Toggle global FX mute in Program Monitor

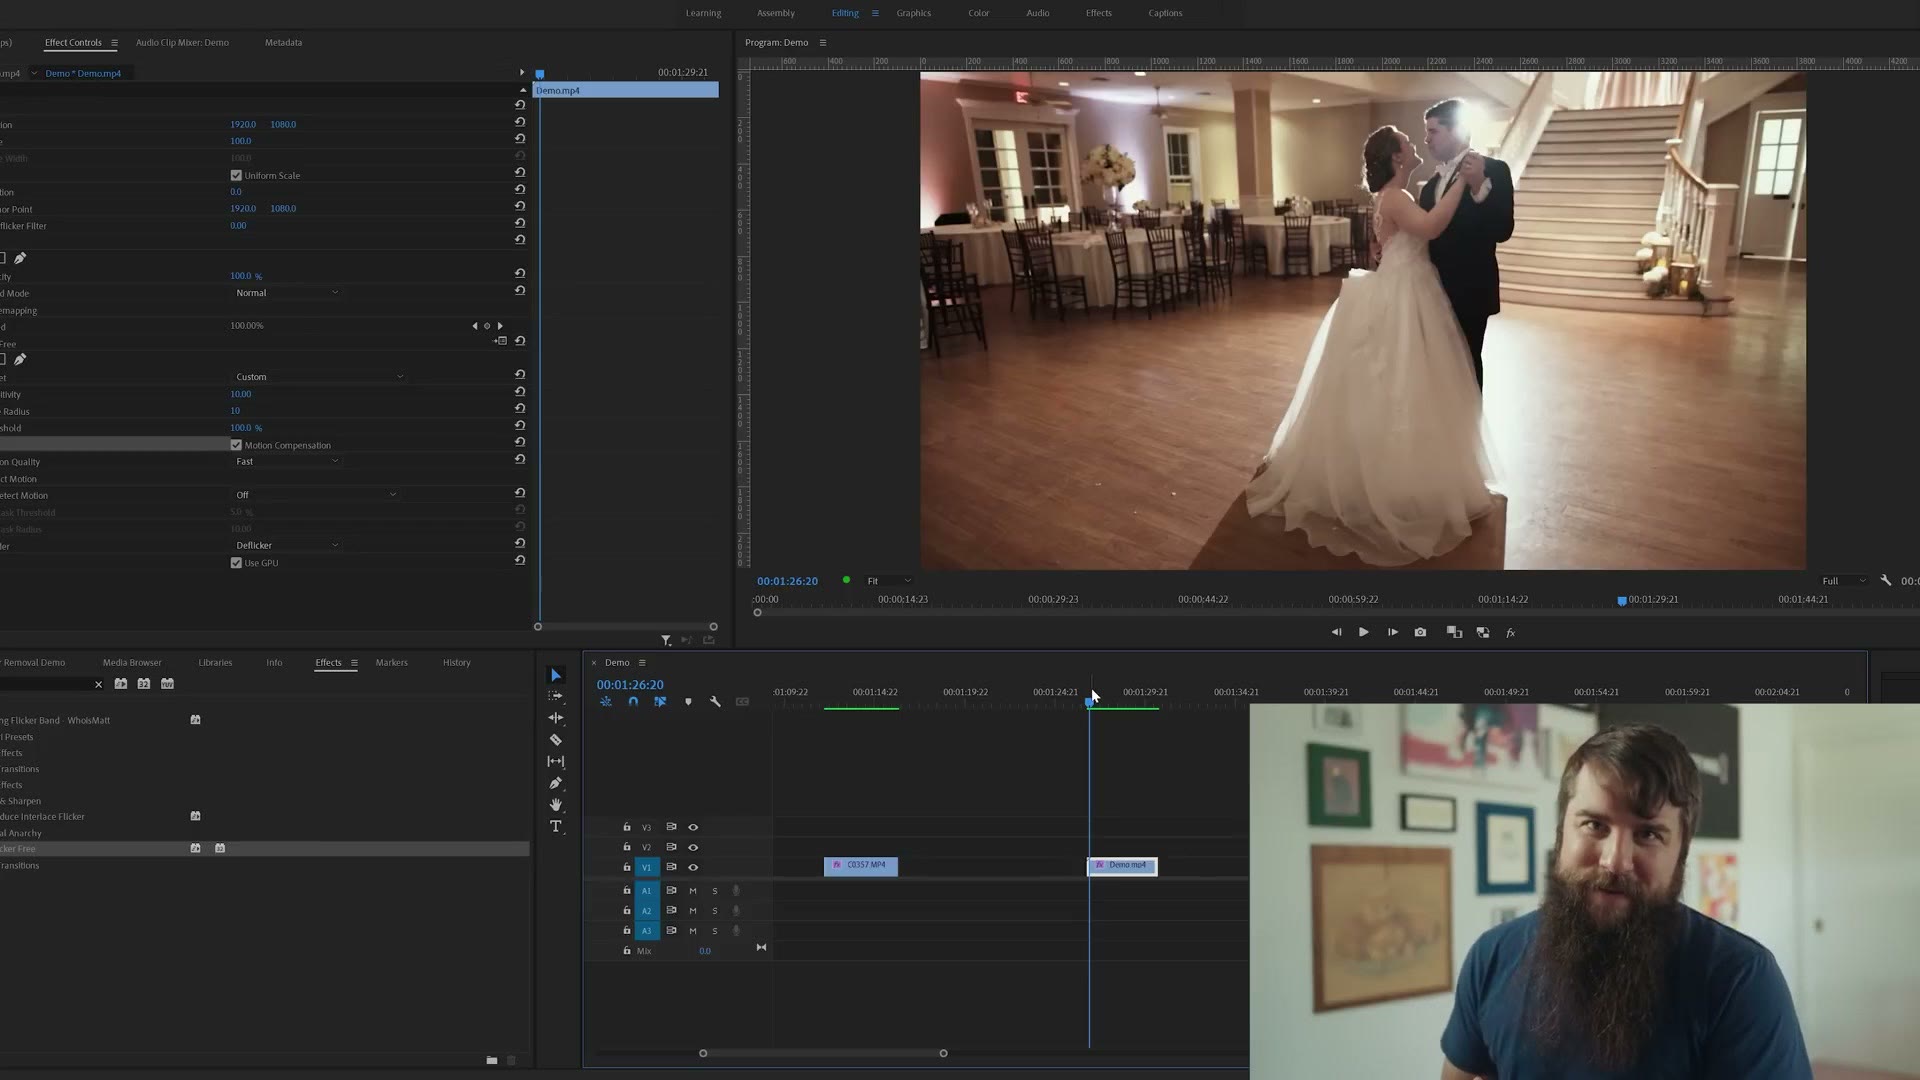click(1511, 633)
